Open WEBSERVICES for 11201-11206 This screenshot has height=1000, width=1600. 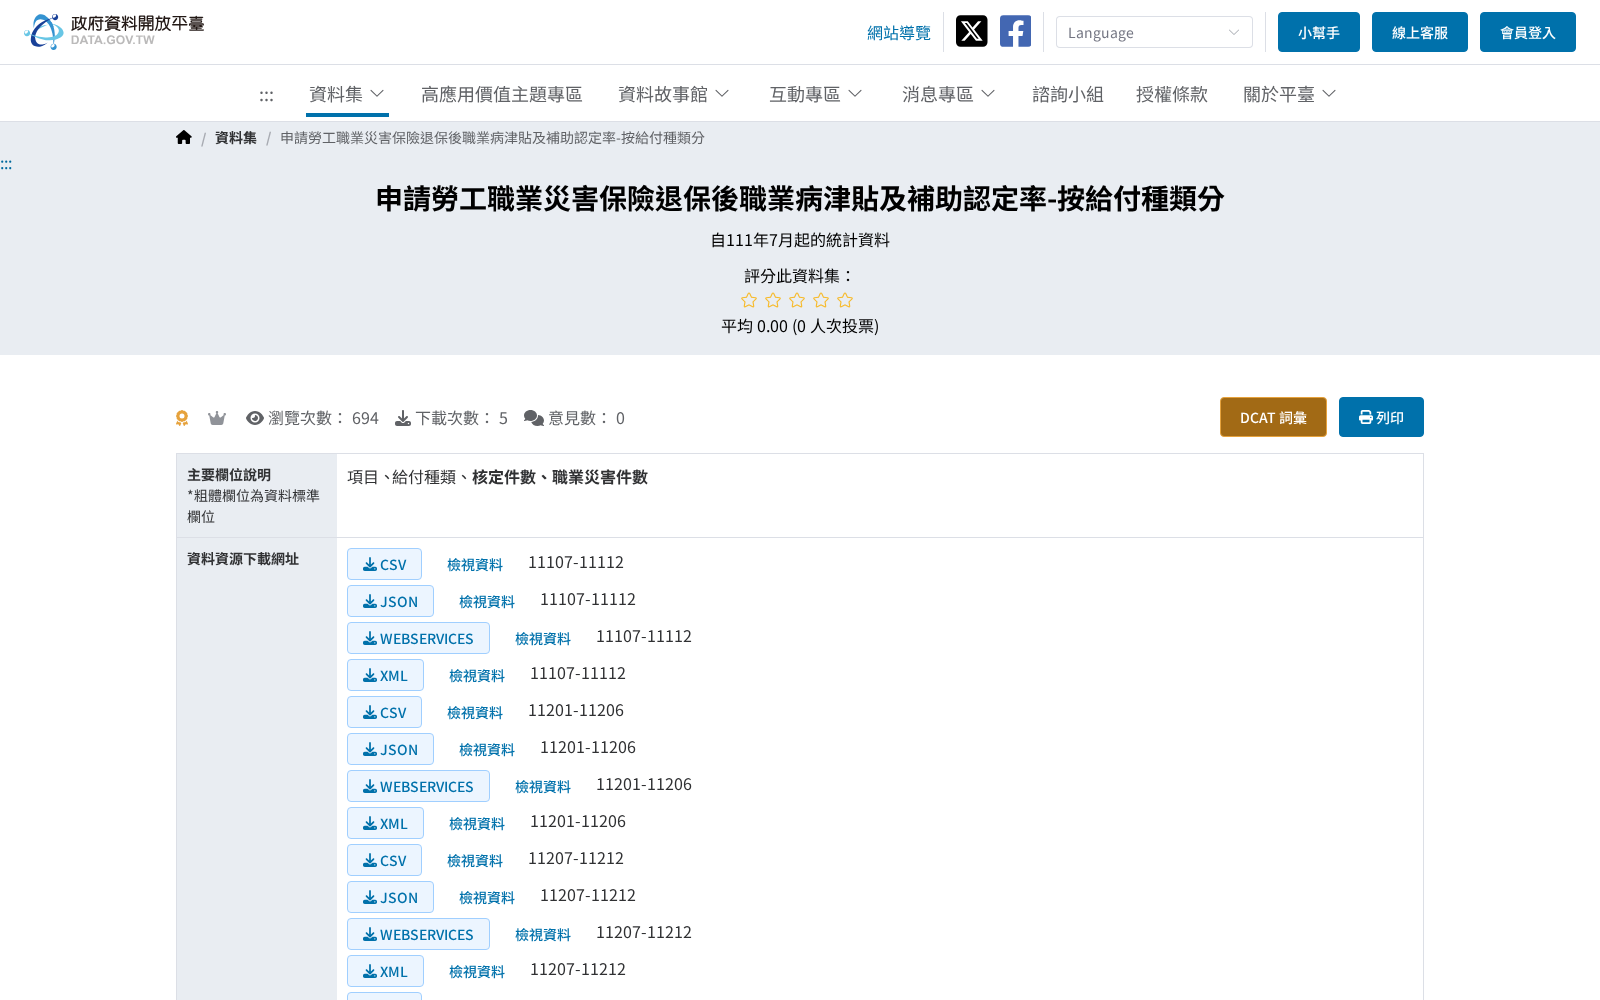(x=418, y=786)
